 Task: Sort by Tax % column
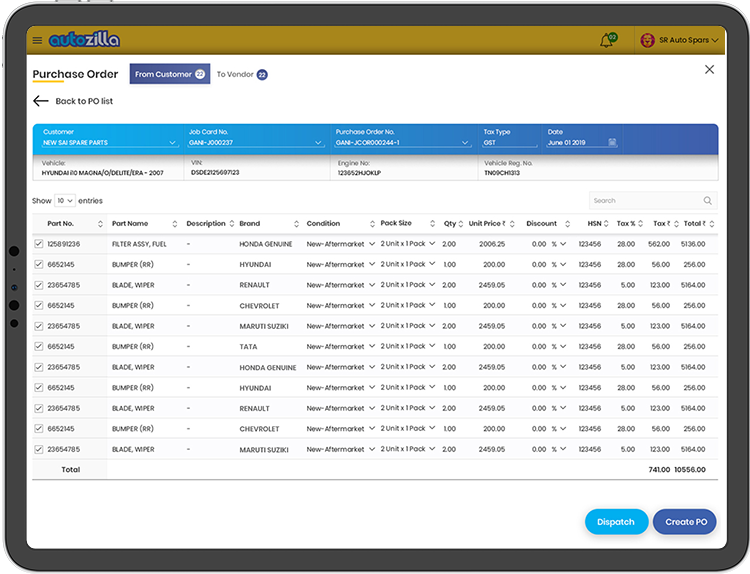coord(640,223)
